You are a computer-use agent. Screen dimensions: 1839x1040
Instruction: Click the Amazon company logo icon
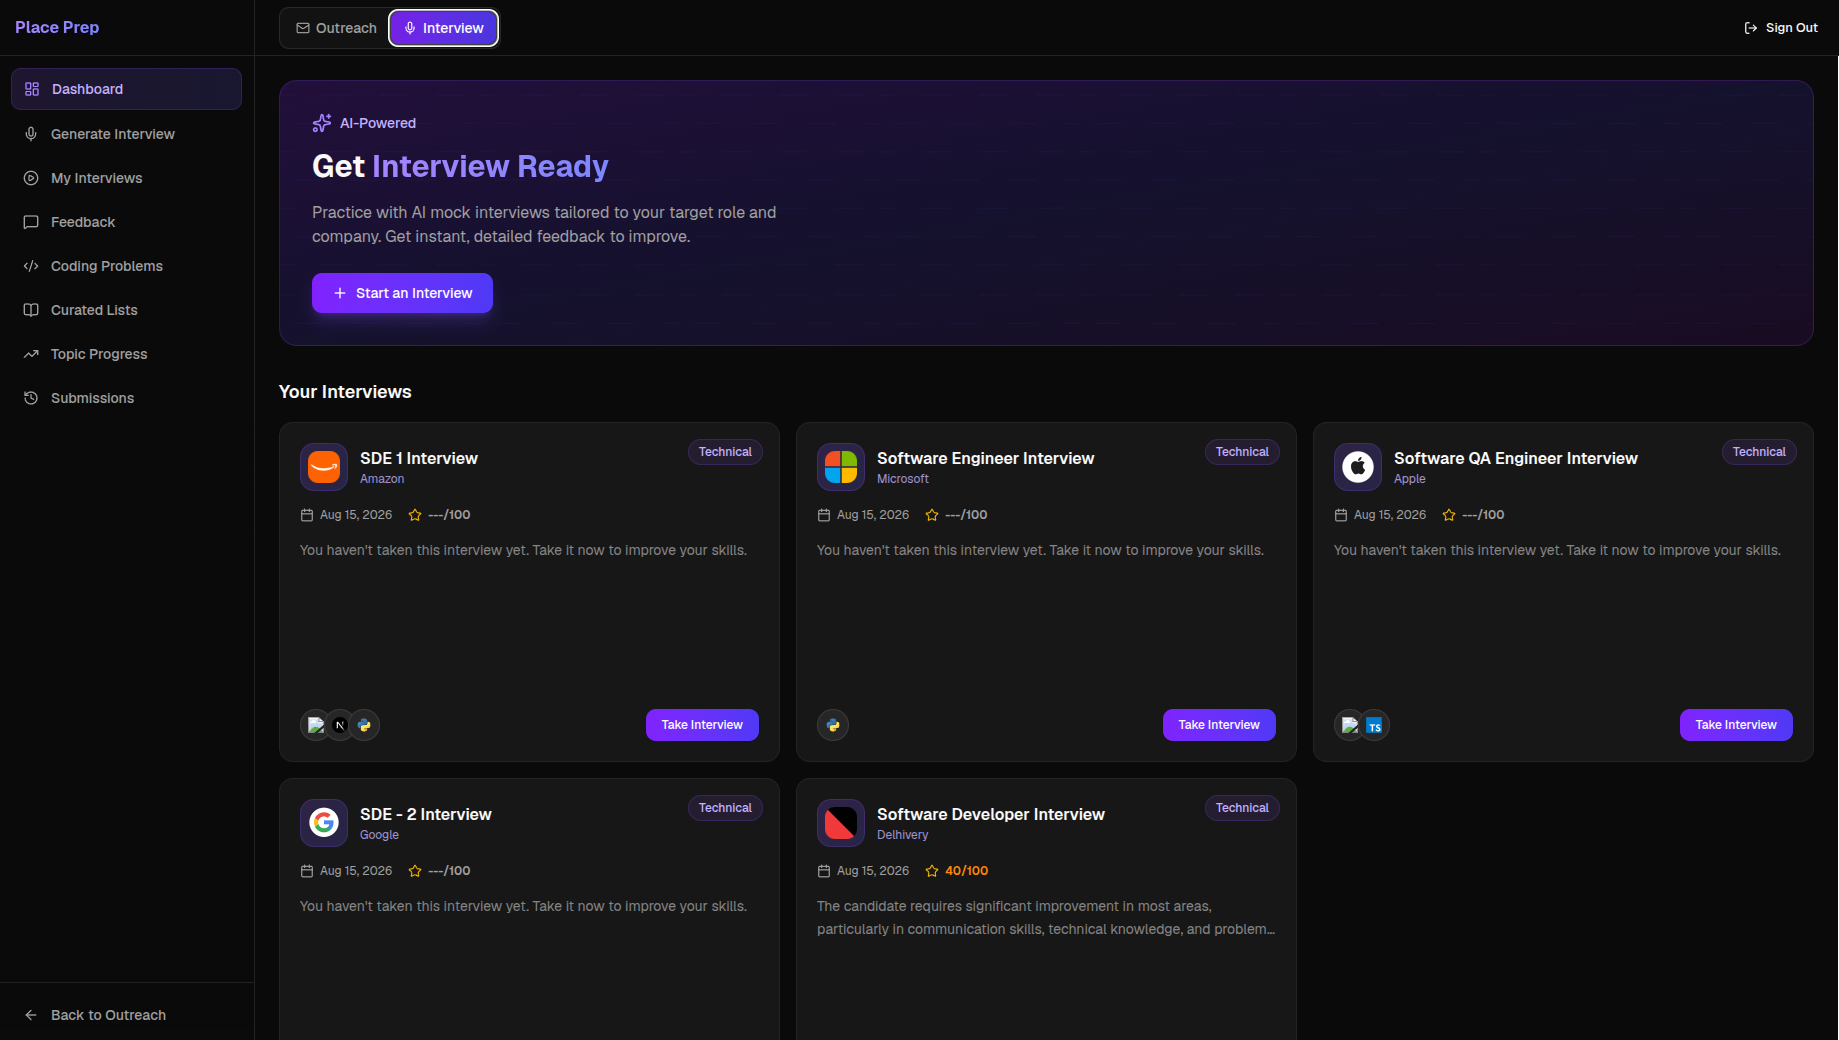click(324, 467)
